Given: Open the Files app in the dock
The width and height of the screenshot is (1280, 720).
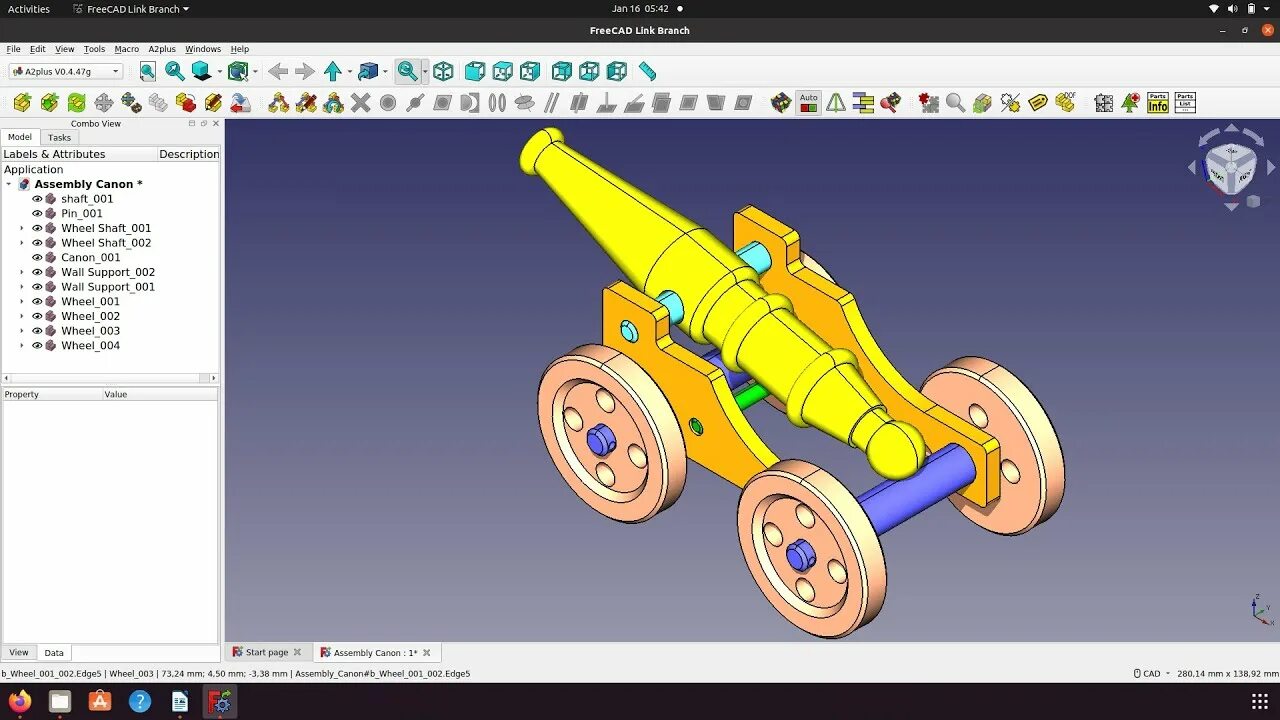Looking at the screenshot, I should point(60,701).
